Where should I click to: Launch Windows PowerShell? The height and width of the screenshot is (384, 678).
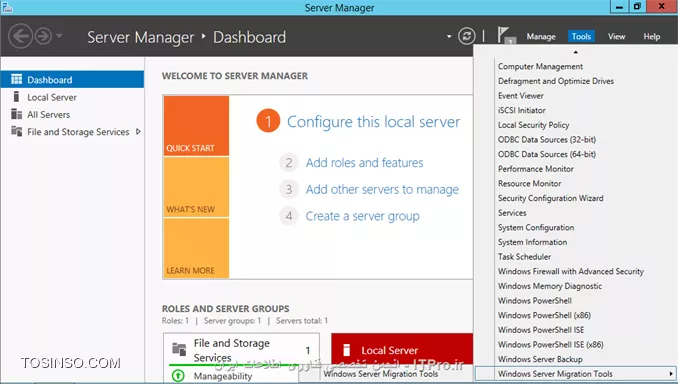click(x=534, y=301)
